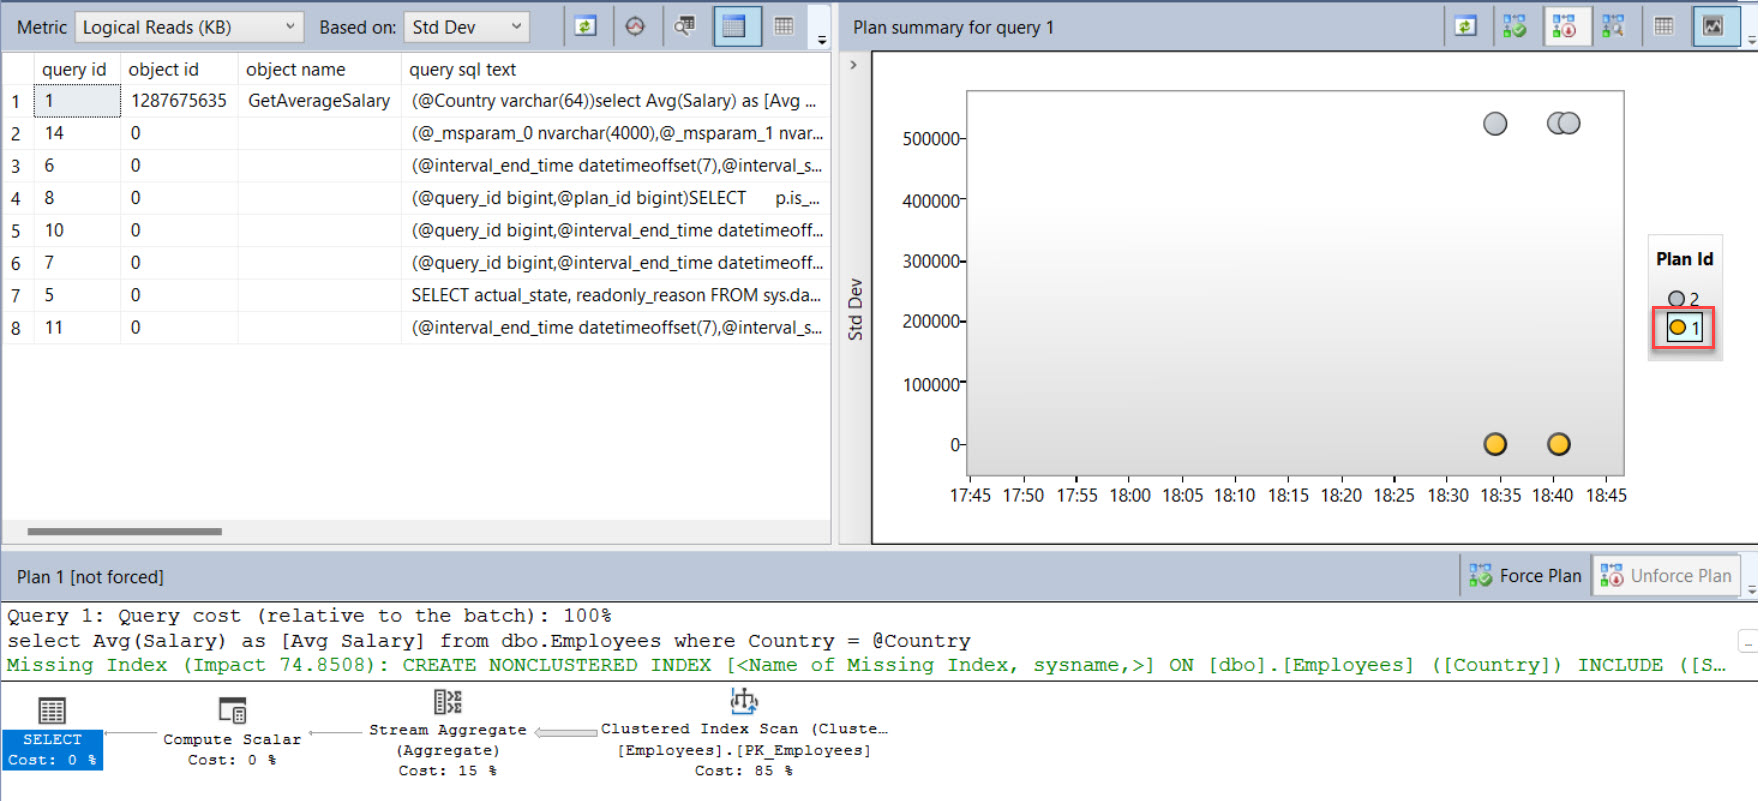Click the queries grid horizontal scrollbar
Viewport: 1761px width, 801px height.
(x=125, y=532)
